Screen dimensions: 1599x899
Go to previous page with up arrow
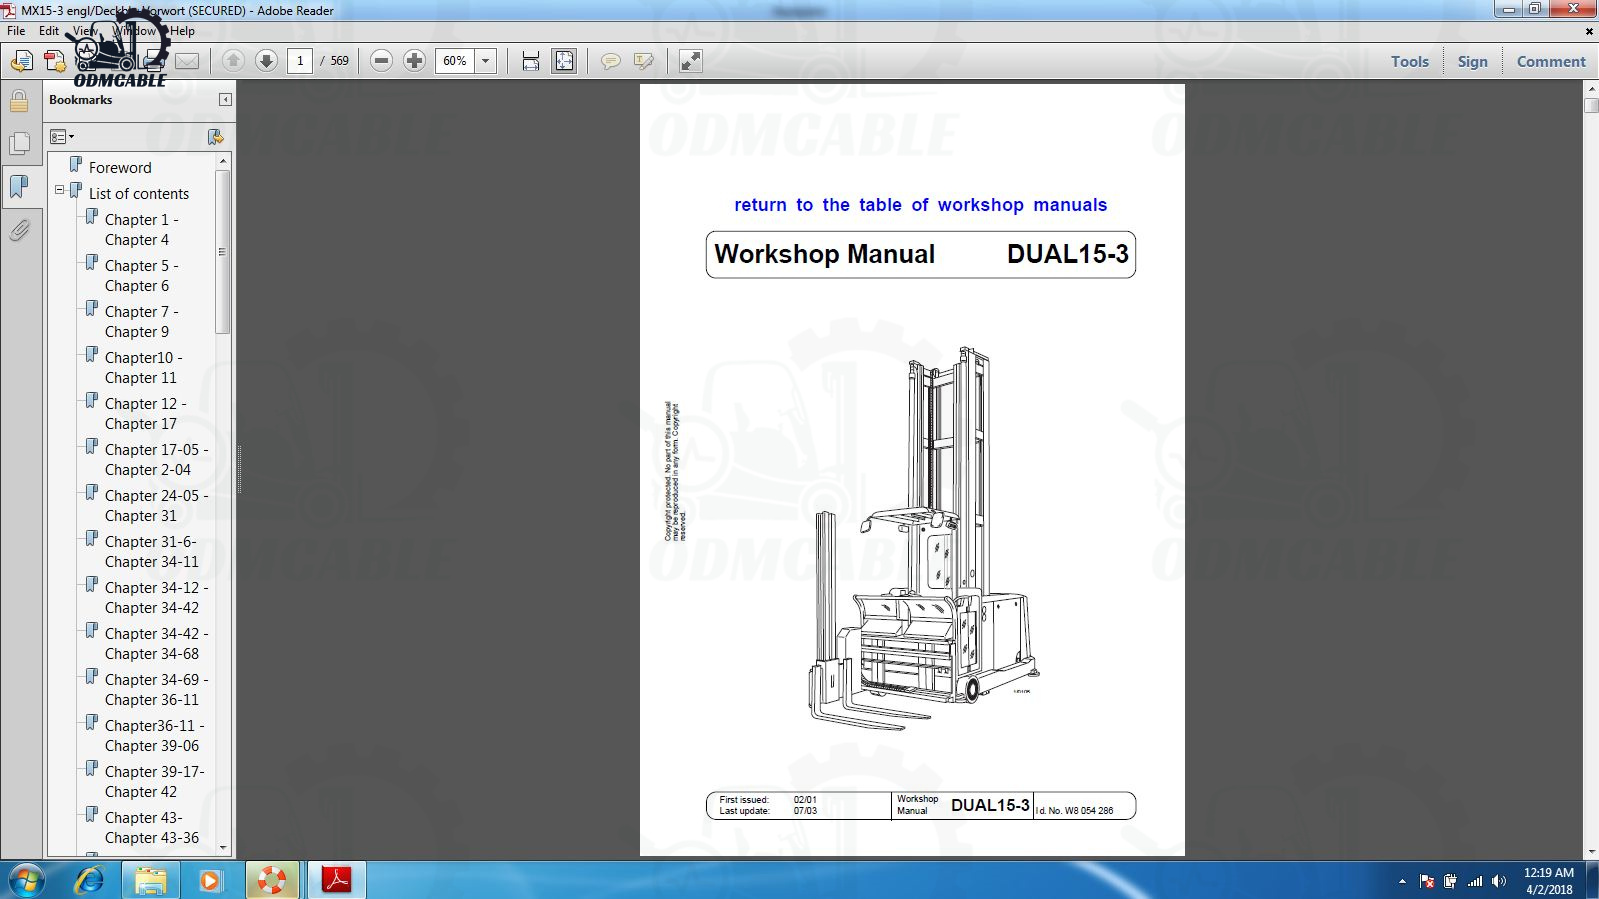tap(233, 61)
